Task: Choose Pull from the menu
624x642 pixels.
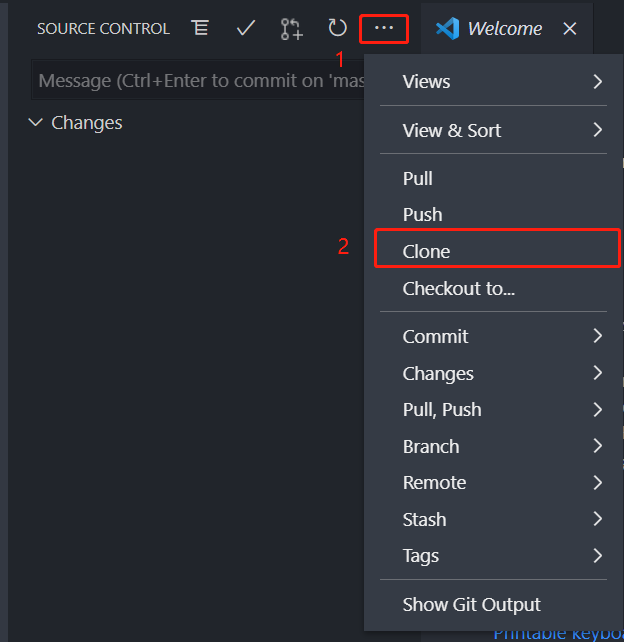Action: tap(493, 179)
